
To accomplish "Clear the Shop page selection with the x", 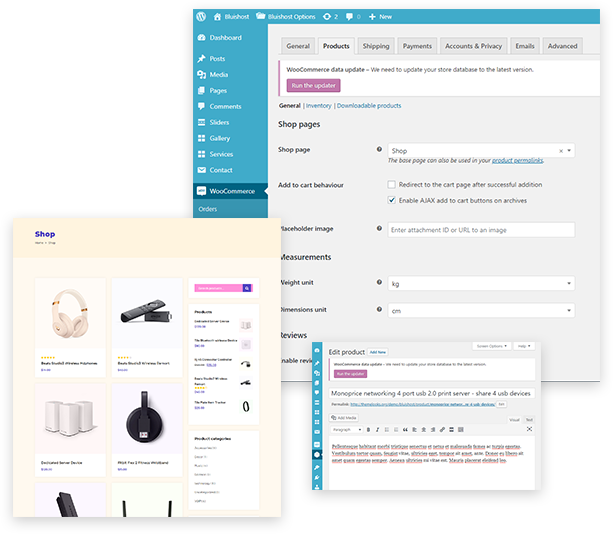I will (x=561, y=151).
